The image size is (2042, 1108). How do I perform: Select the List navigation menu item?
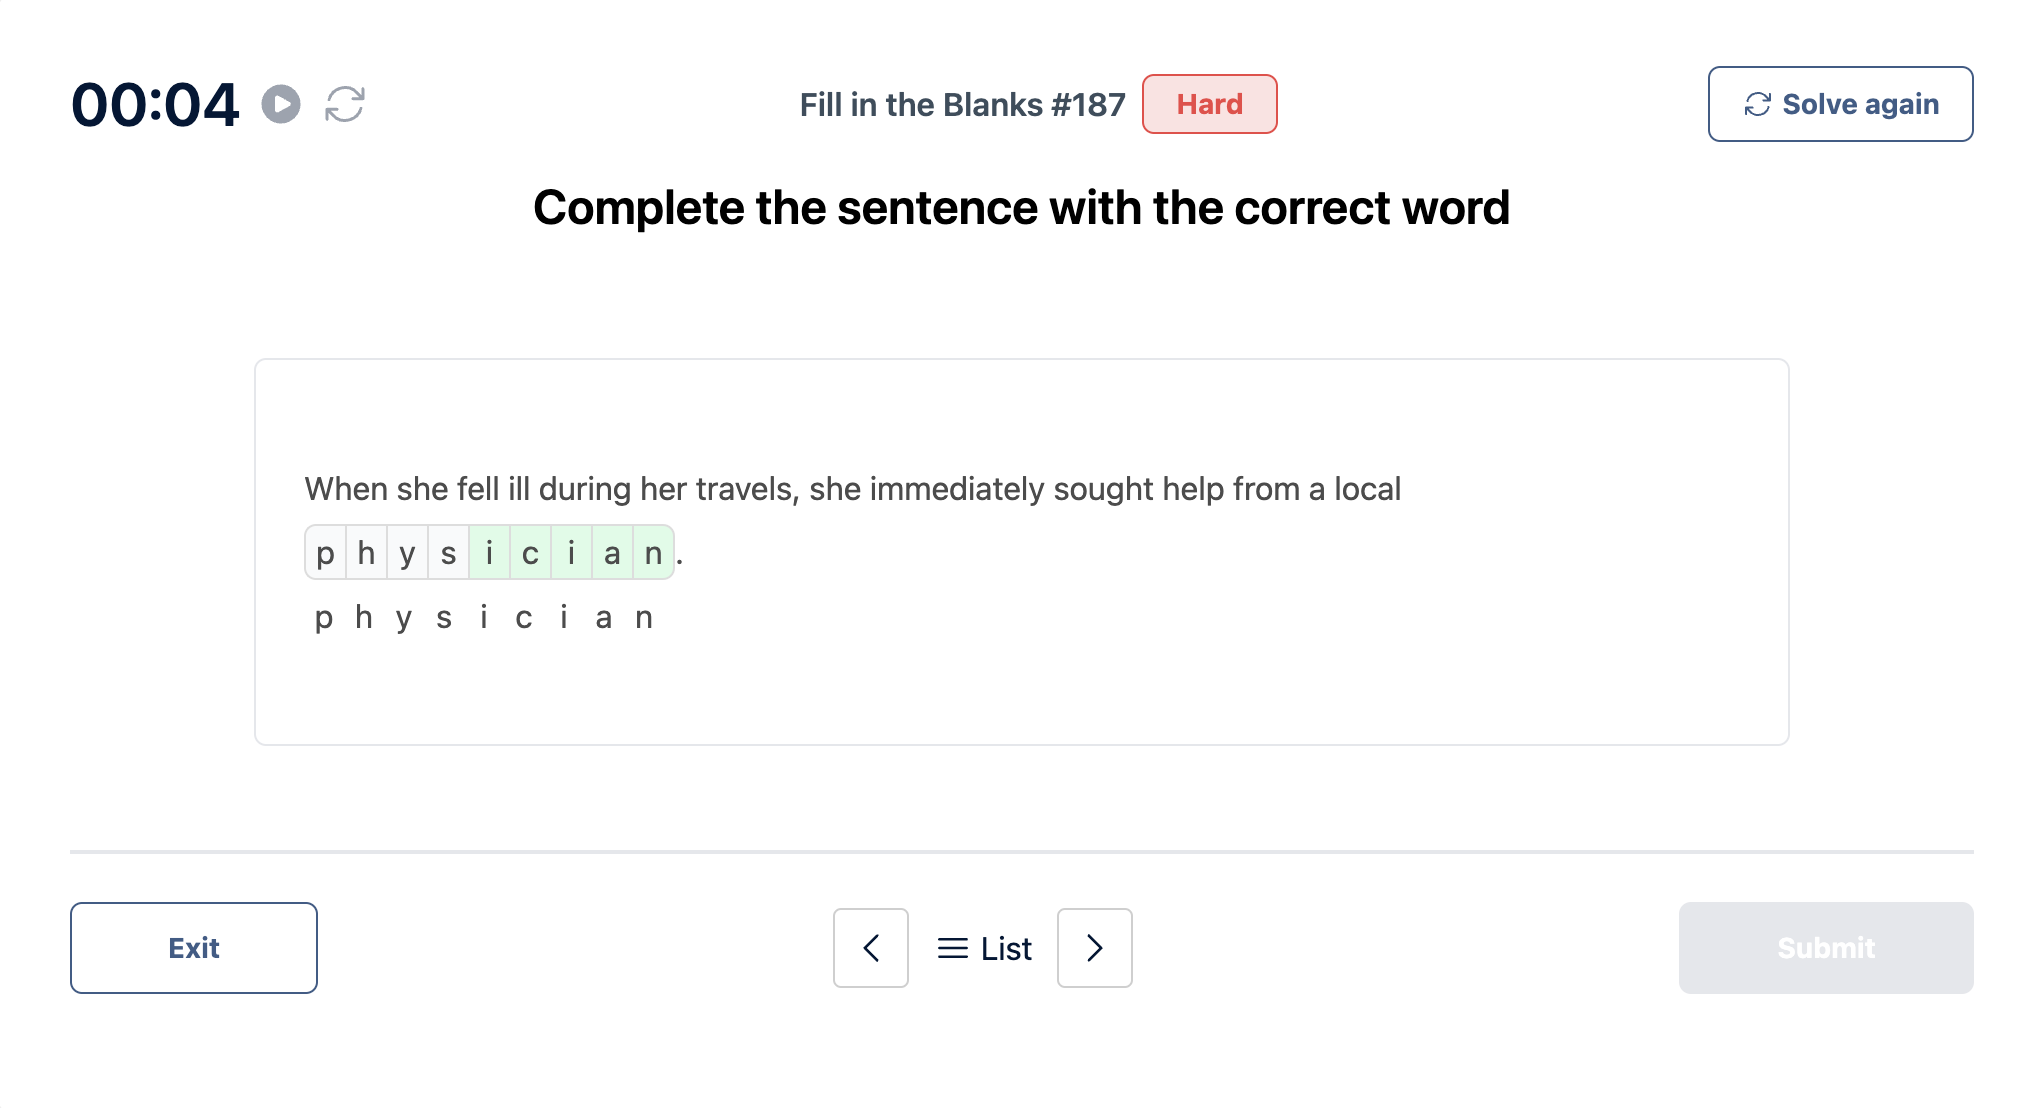pos(982,947)
